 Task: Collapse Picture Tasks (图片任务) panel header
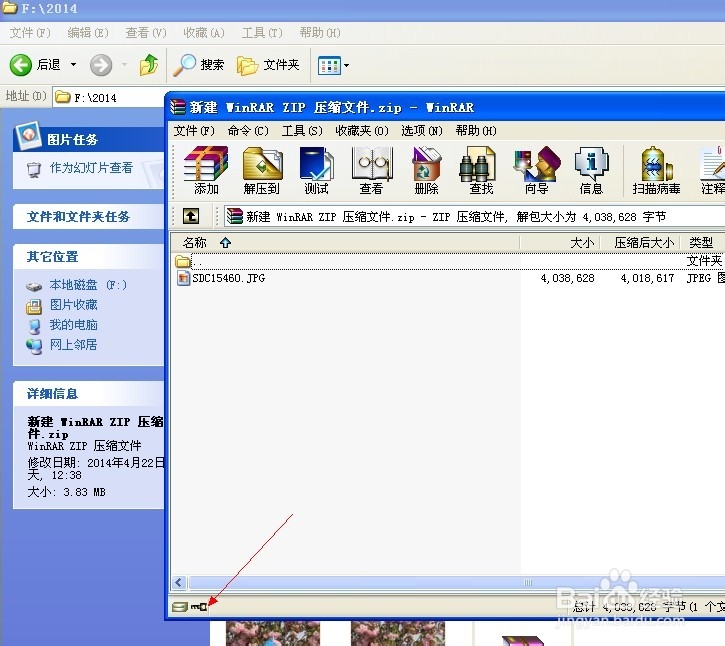click(89, 139)
